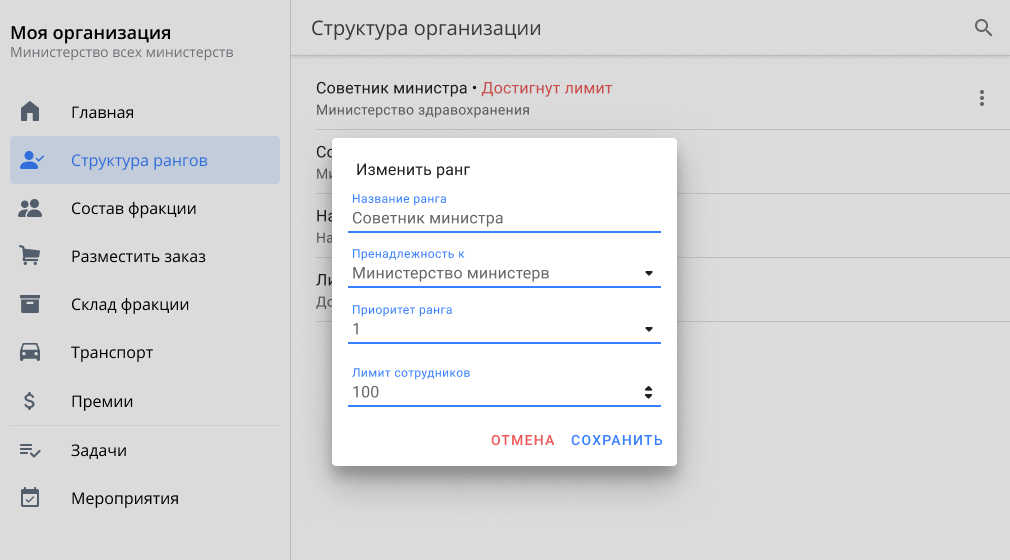Screen dimensions: 1010x560
Task: Click the Задачи checklist icon
Action: [30, 450]
